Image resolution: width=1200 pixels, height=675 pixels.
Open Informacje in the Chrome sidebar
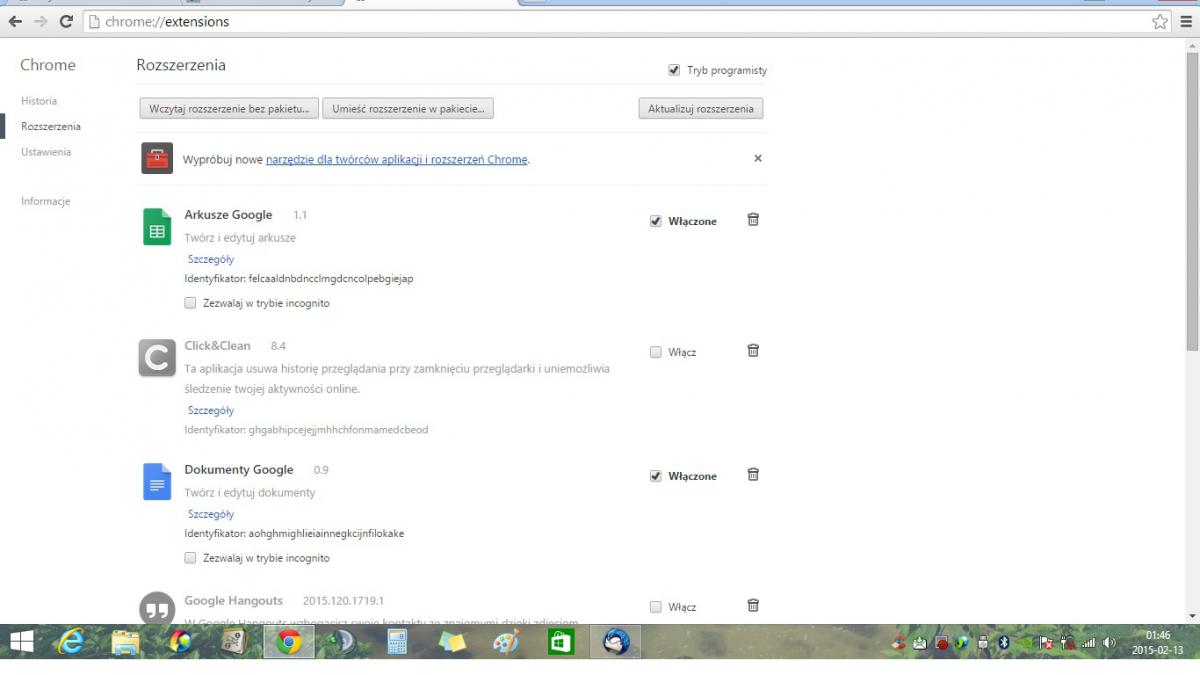click(x=46, y=201)
